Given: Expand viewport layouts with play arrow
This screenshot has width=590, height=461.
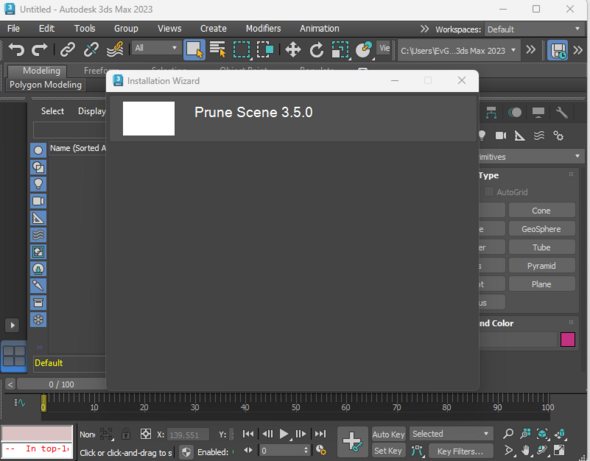Looking at the screenshot, I should (12, 325).
